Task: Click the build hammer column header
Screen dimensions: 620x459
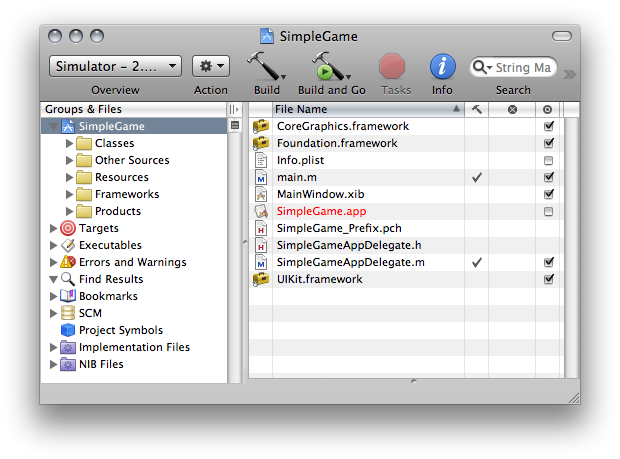Action: coord(476,109)
